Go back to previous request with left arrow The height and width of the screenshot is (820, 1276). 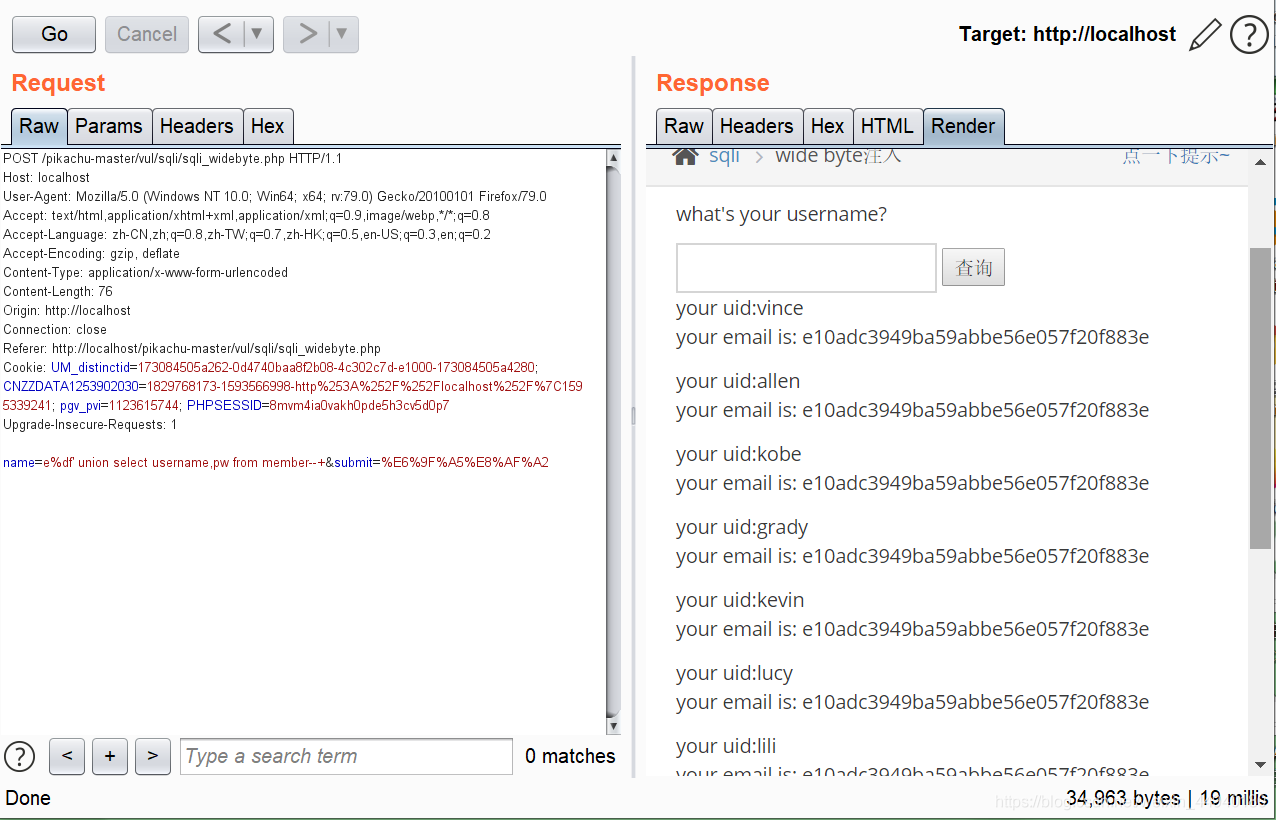(222, 34)
